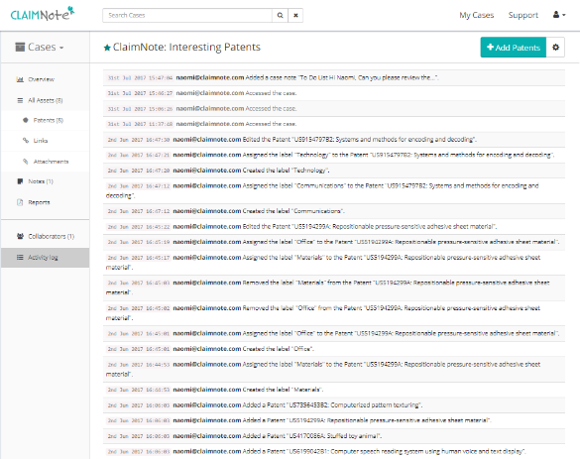Click the Attachments paperclip icon
The image size is (580, 459).
tap(26, 161)
